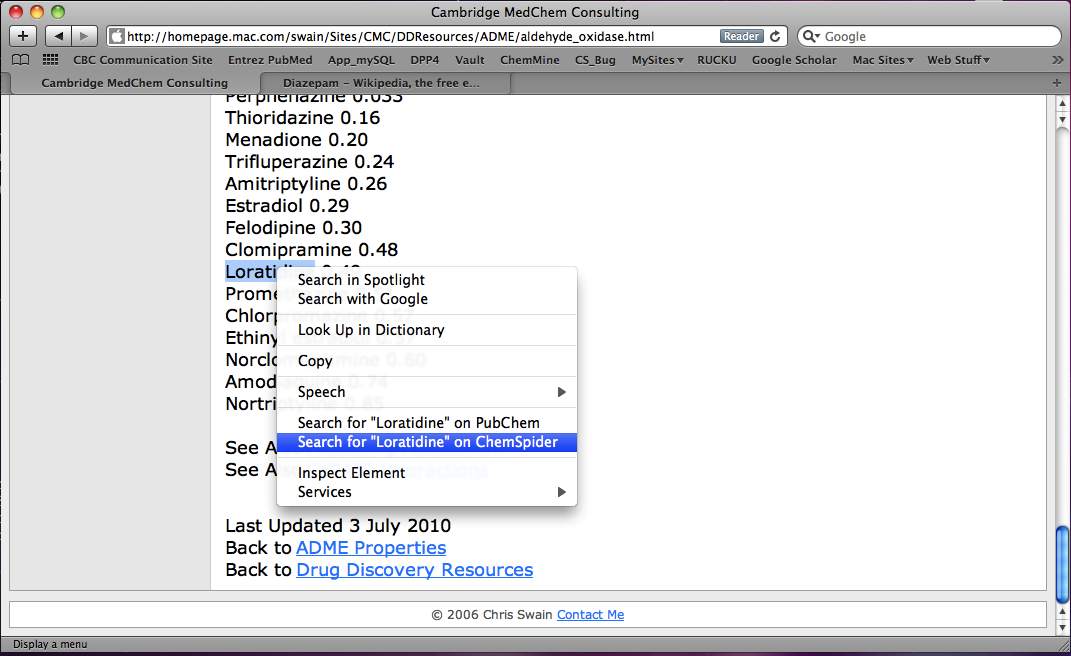
Task: Open the Web Stuff bookmark dropdown
Action: point(958,60)
